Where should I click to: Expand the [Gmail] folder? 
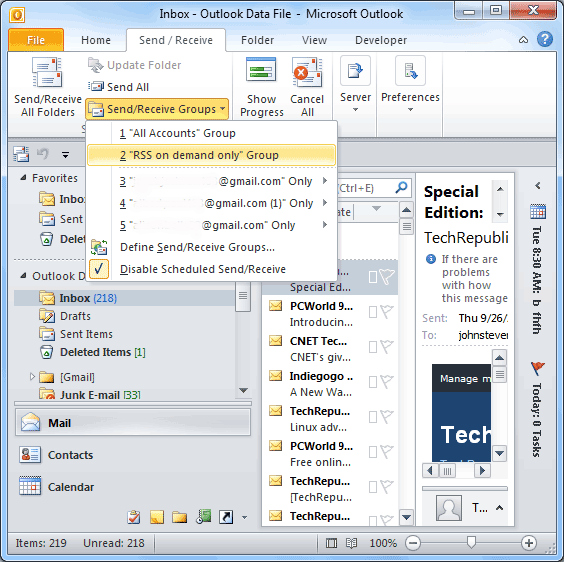coord(32,377)
